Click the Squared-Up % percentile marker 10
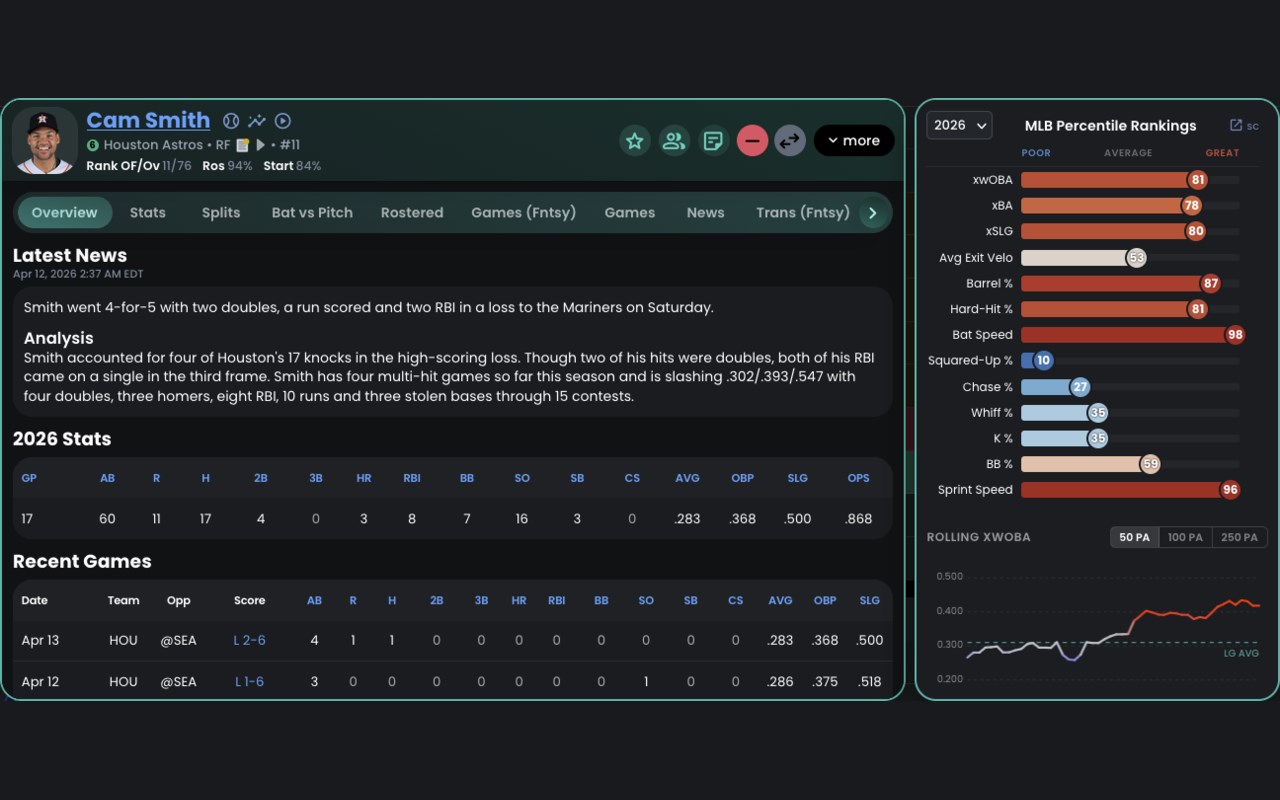The image size is (1280, 800). [1043, 361]
